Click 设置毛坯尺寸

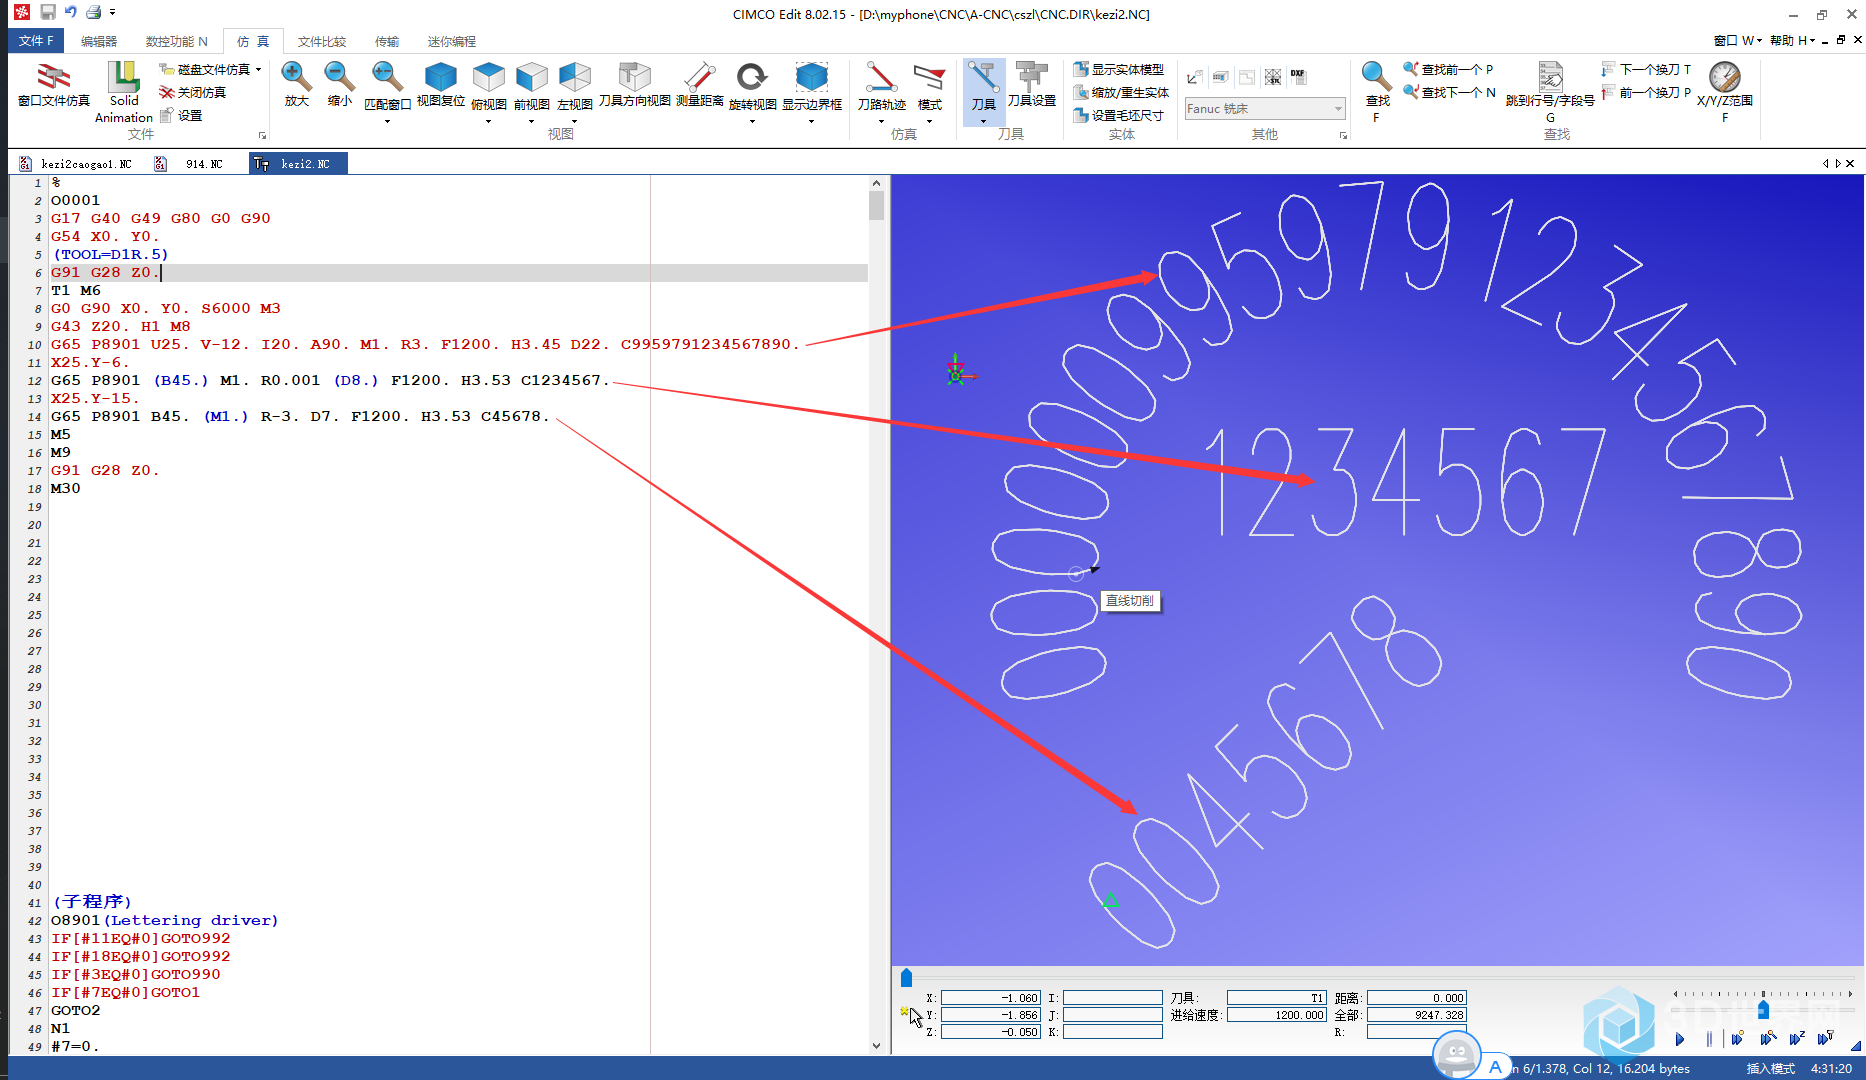pos(1118,115)
